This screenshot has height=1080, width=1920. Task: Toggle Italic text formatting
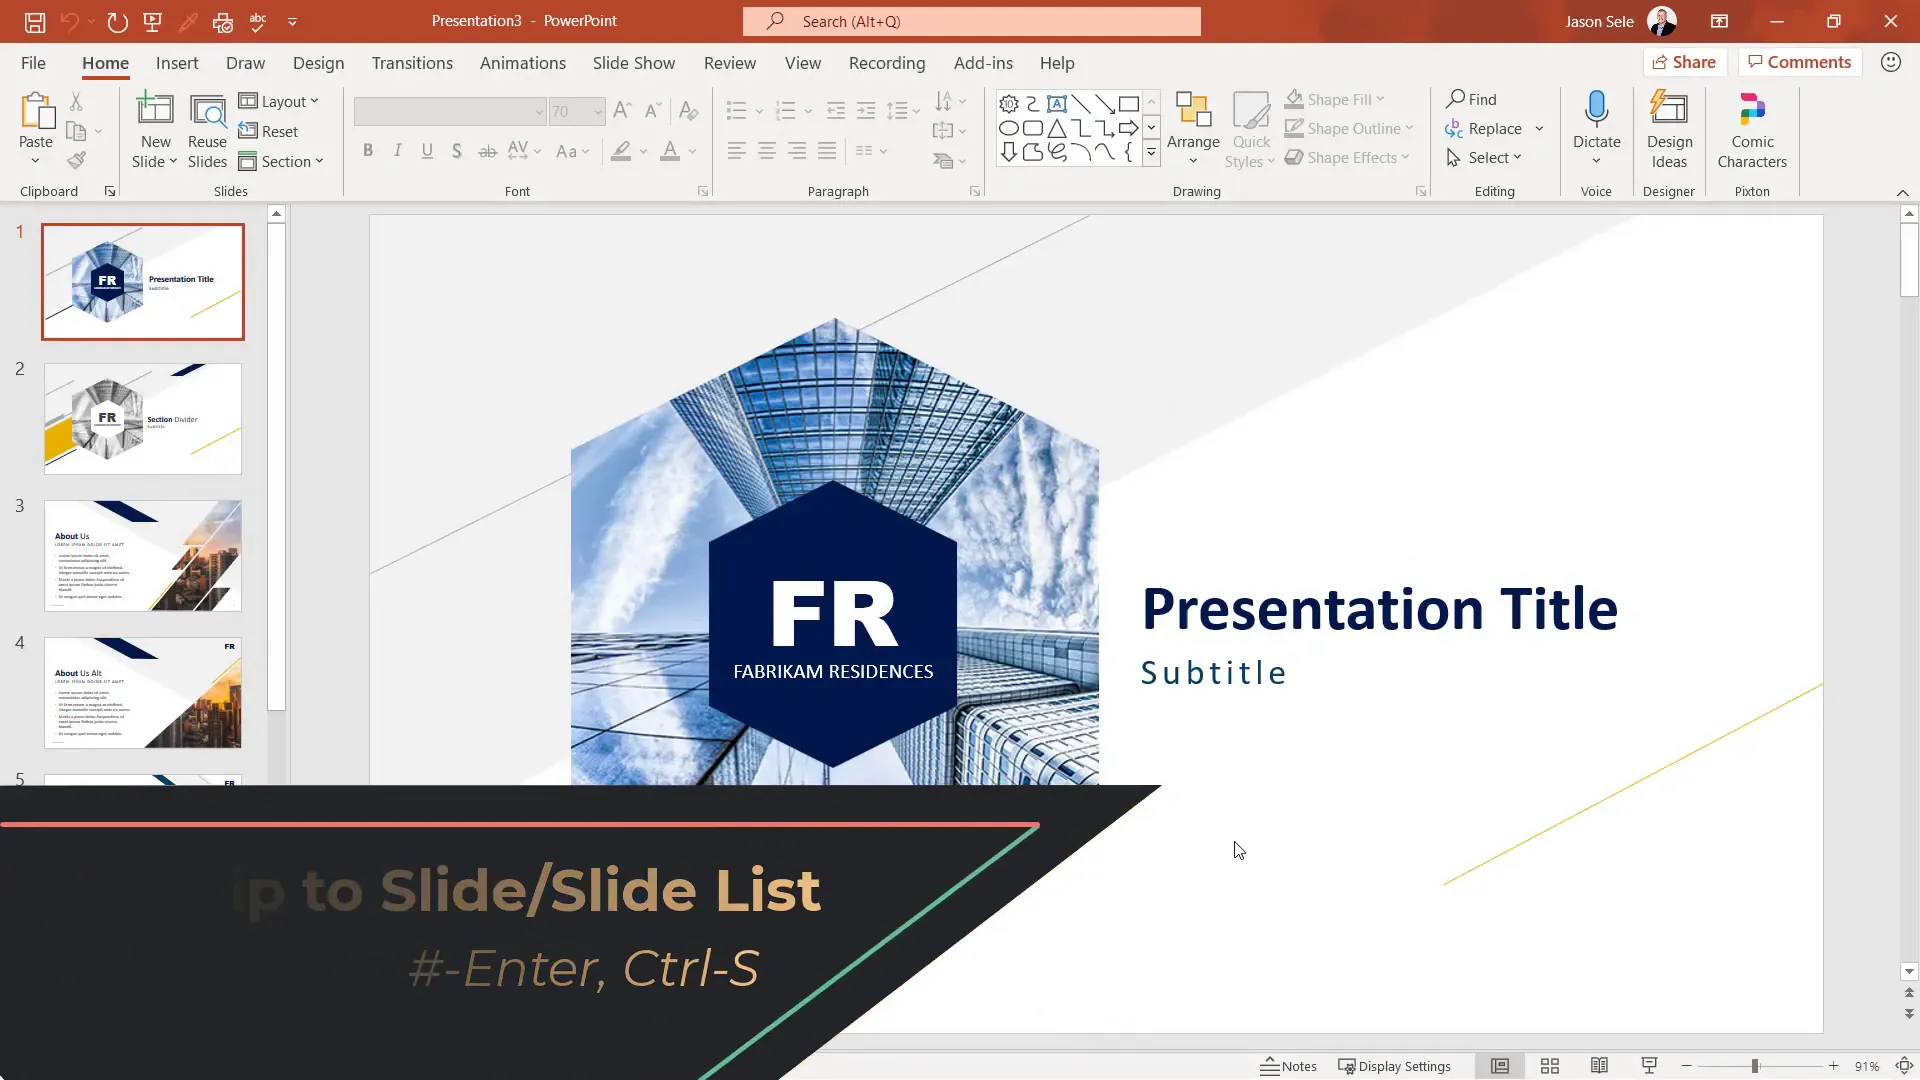397,151
